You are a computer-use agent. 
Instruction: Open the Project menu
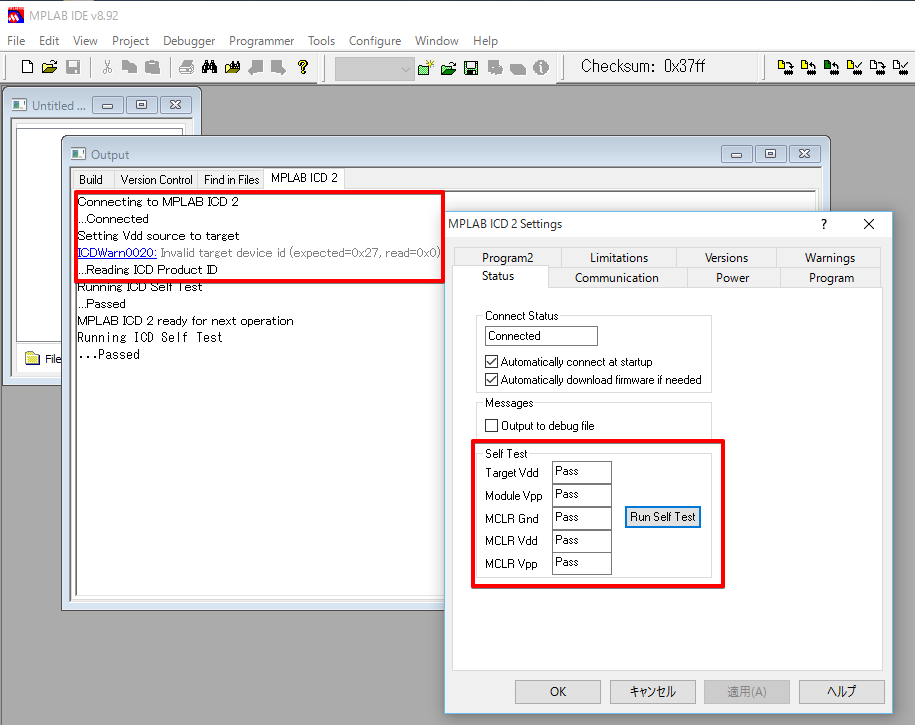(130, 41)
